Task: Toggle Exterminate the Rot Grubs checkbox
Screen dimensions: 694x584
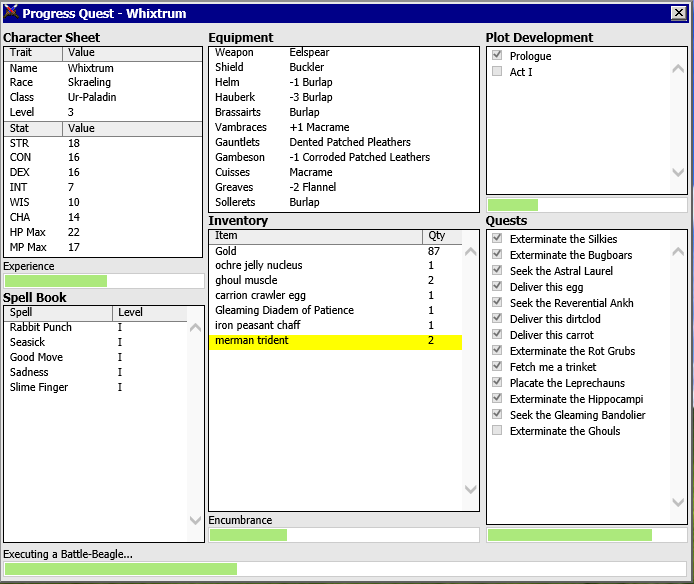Action: (497, 350)
